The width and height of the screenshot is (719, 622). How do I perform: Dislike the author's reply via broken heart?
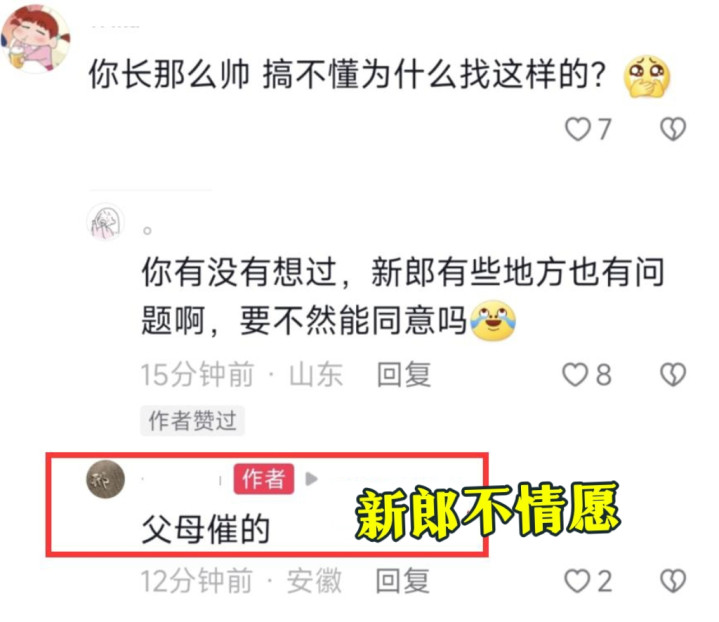click(x=673, y=581)
